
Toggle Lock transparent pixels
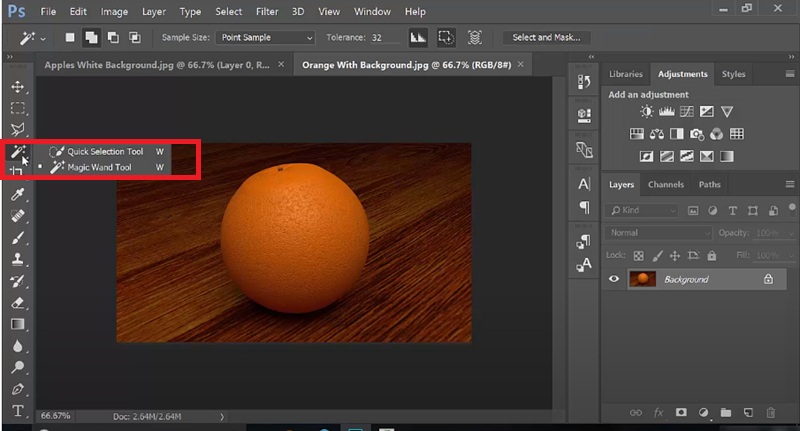click(638, 256)
